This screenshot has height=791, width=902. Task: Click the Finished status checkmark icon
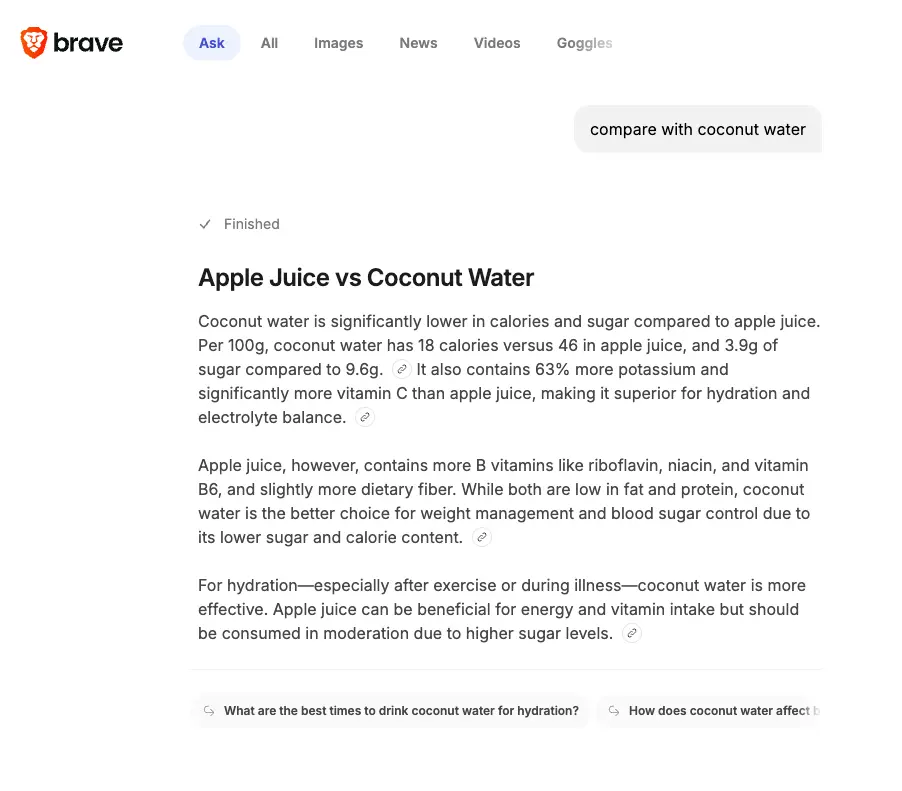(x=205, y=224)
